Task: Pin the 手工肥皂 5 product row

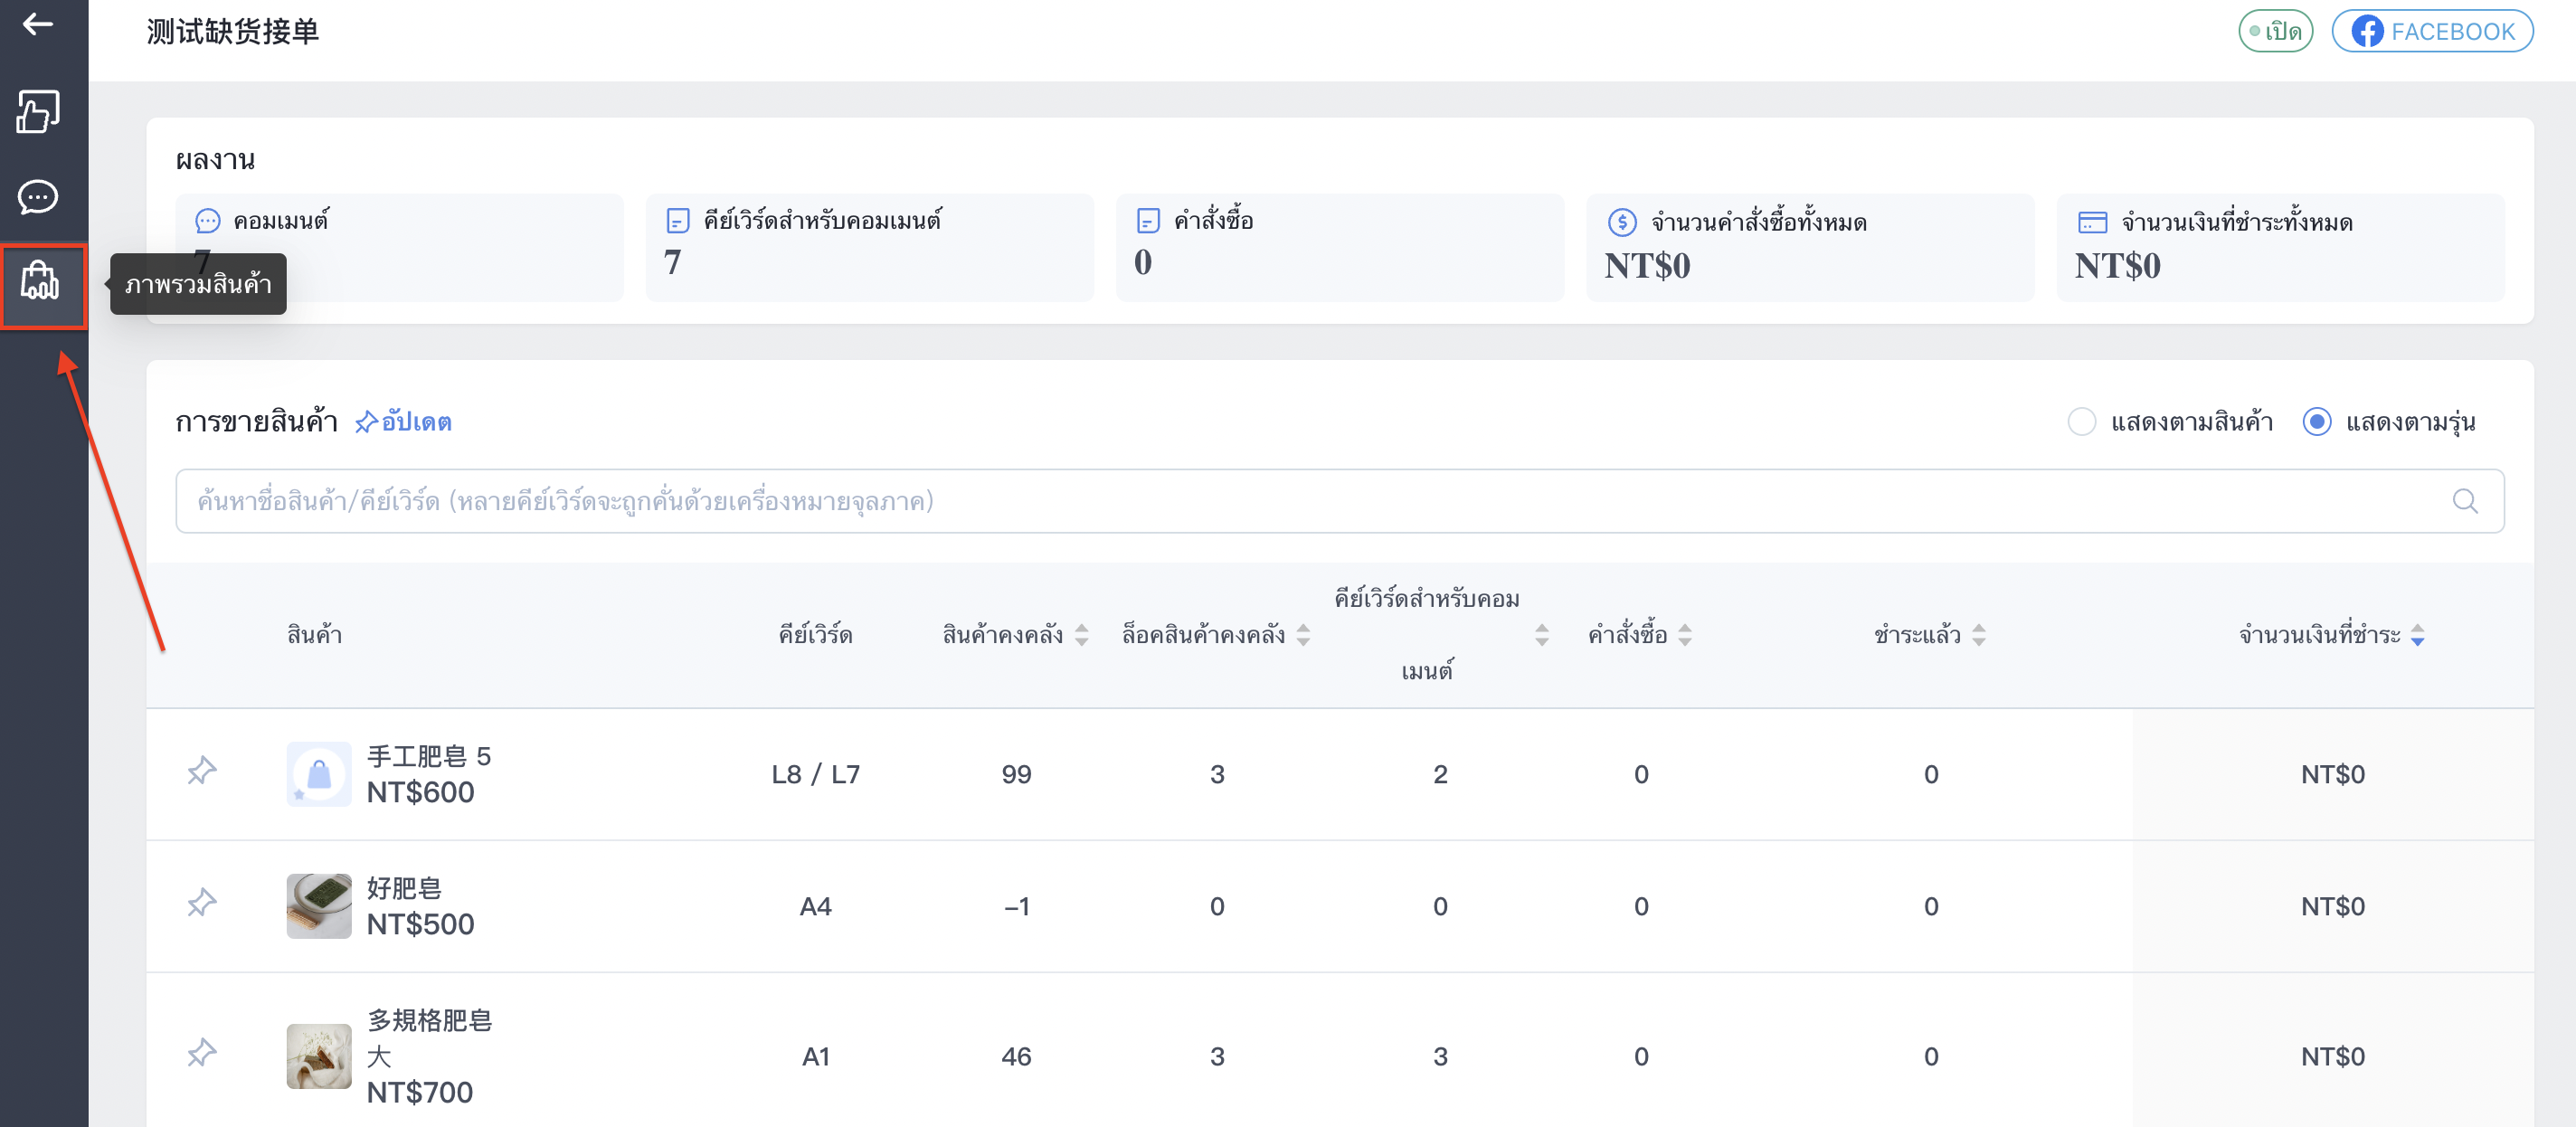Action: tap(202, 772)
